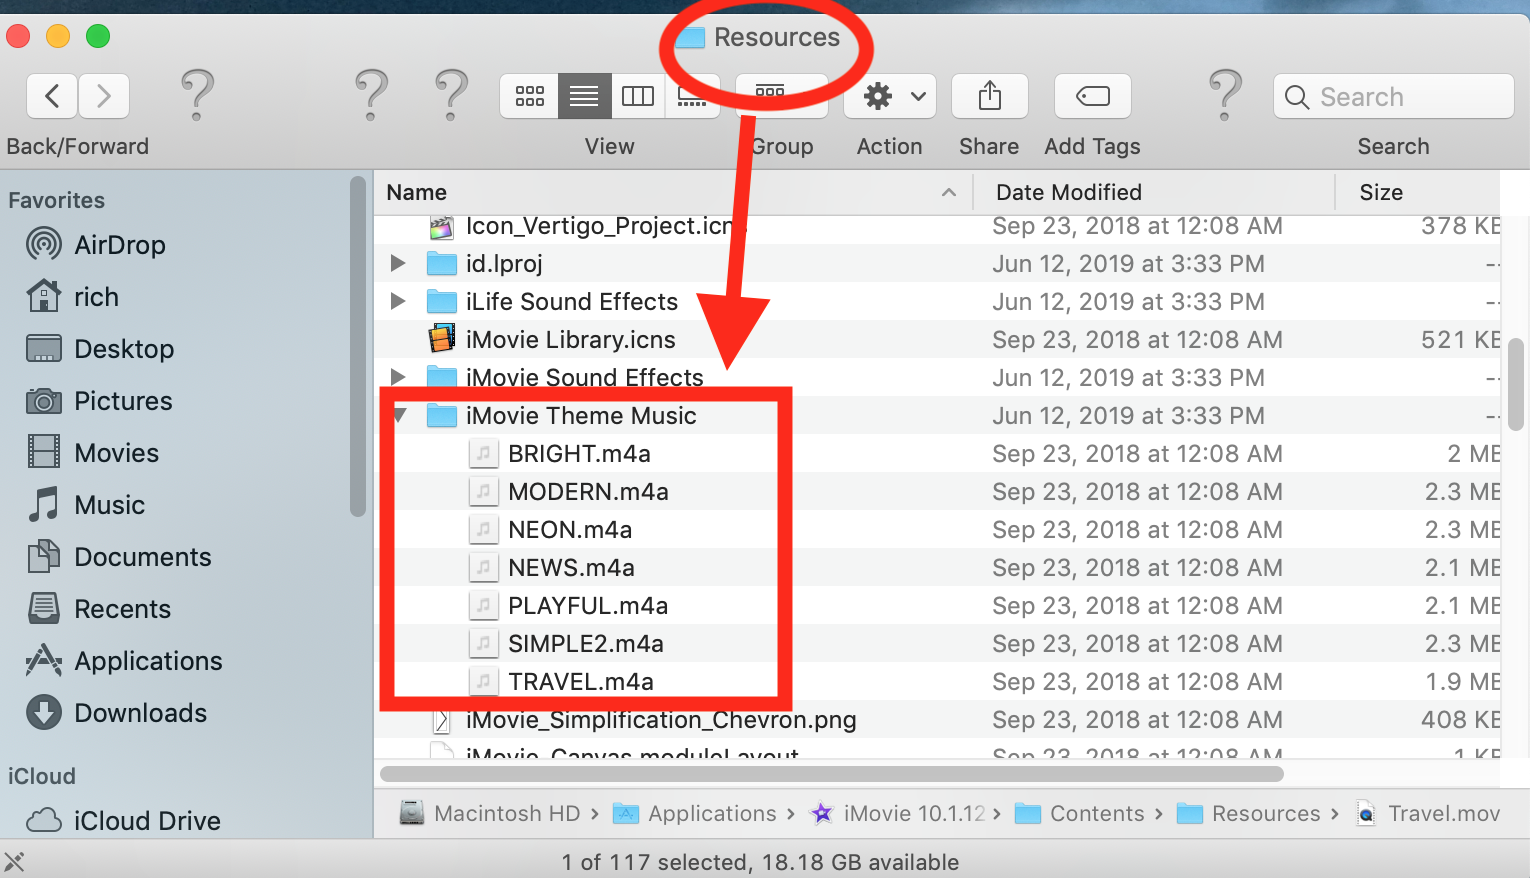Click the TRAVEL.m4a audio file icon
Viewport: 1530px width, 878px height.
click(484, 682)
